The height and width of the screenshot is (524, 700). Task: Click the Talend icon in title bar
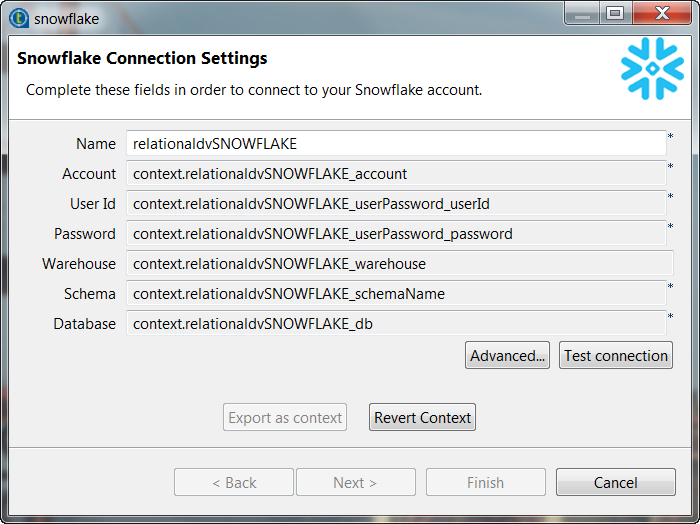[x=18, y=16]
